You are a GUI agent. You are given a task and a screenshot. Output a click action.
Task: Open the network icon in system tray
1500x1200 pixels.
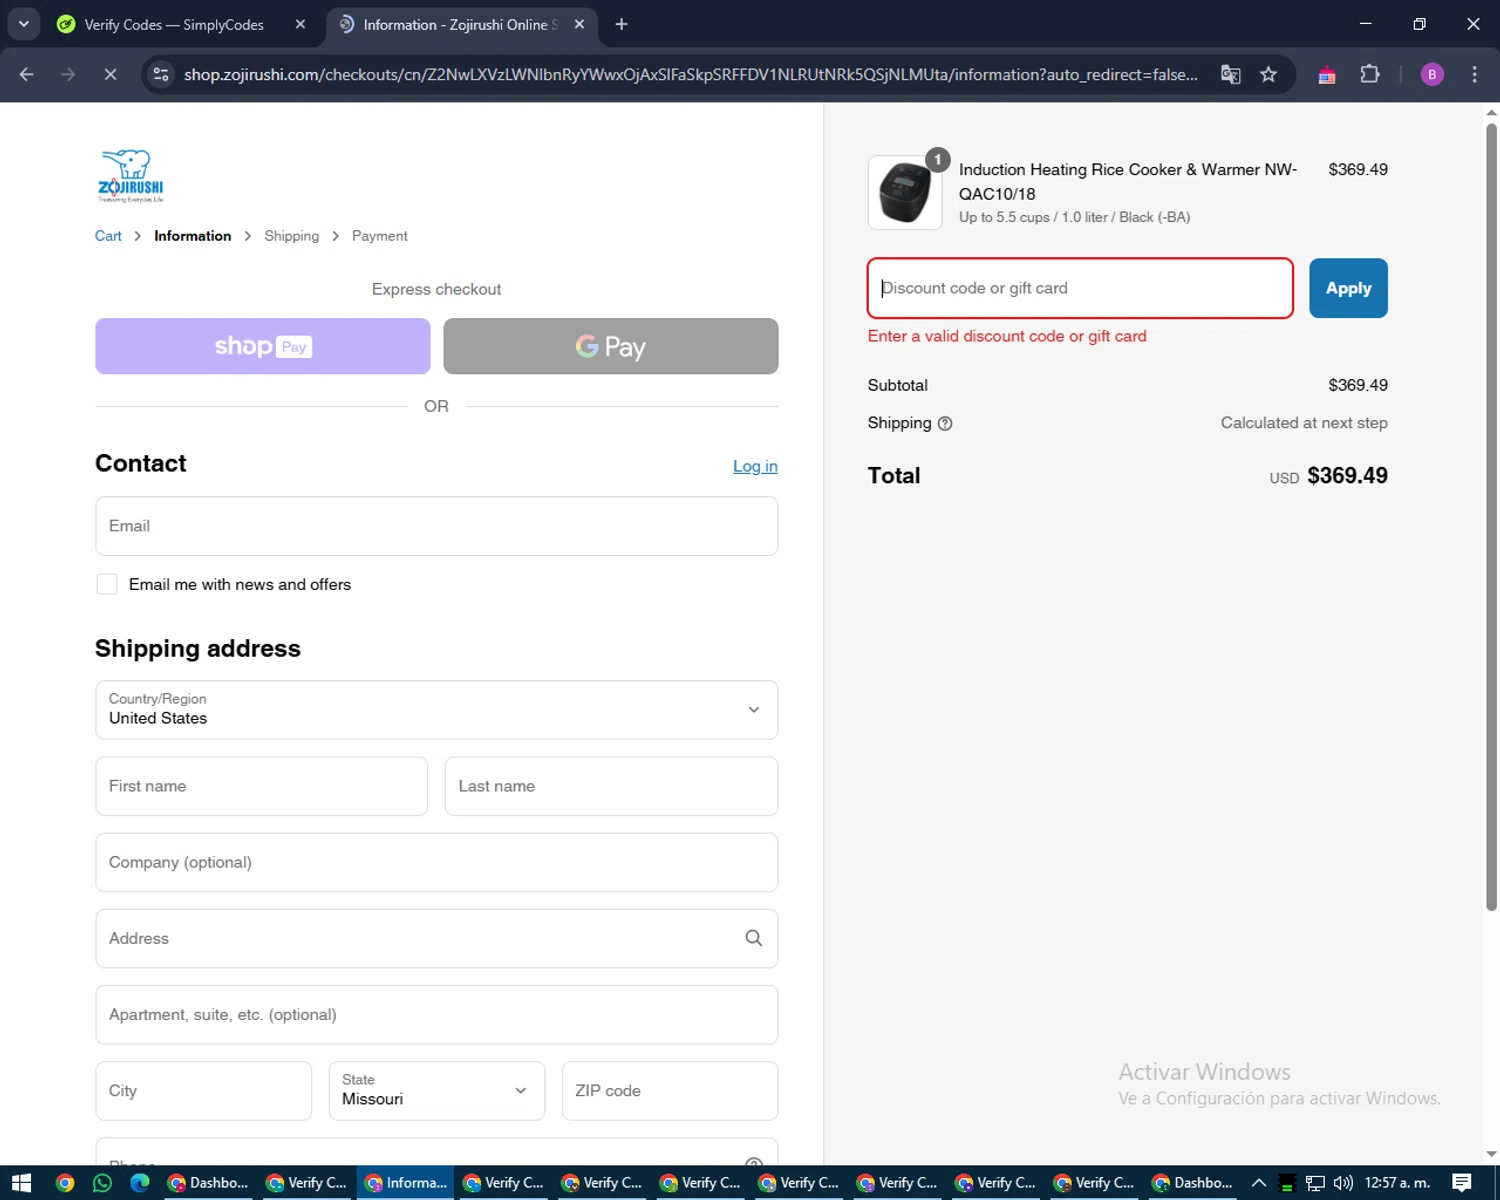click(1315, 1183)
